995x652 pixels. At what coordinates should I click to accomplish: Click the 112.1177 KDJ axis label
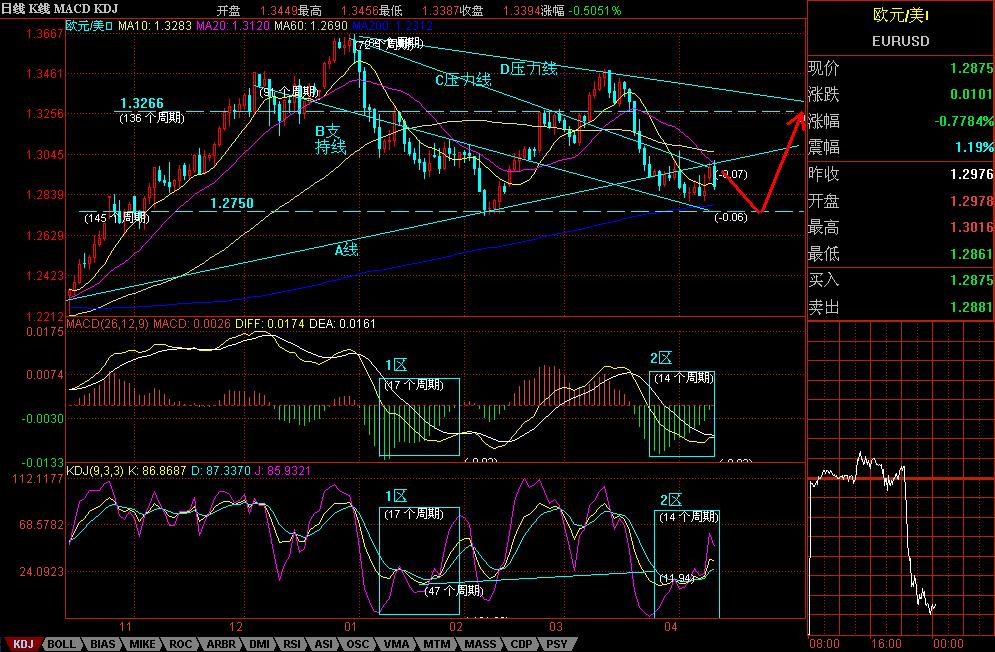coord(37,479)
